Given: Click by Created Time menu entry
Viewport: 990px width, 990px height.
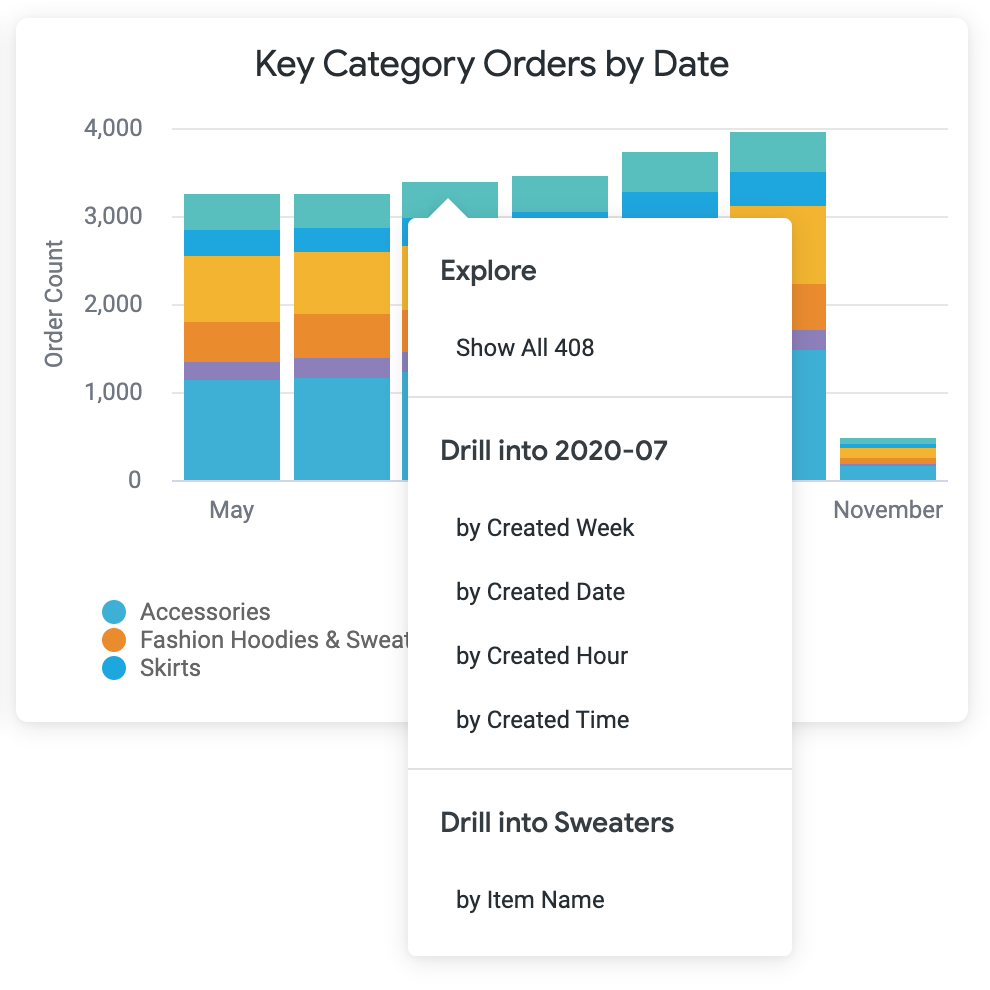Looking at the screenshot, I should coord(542,720).
